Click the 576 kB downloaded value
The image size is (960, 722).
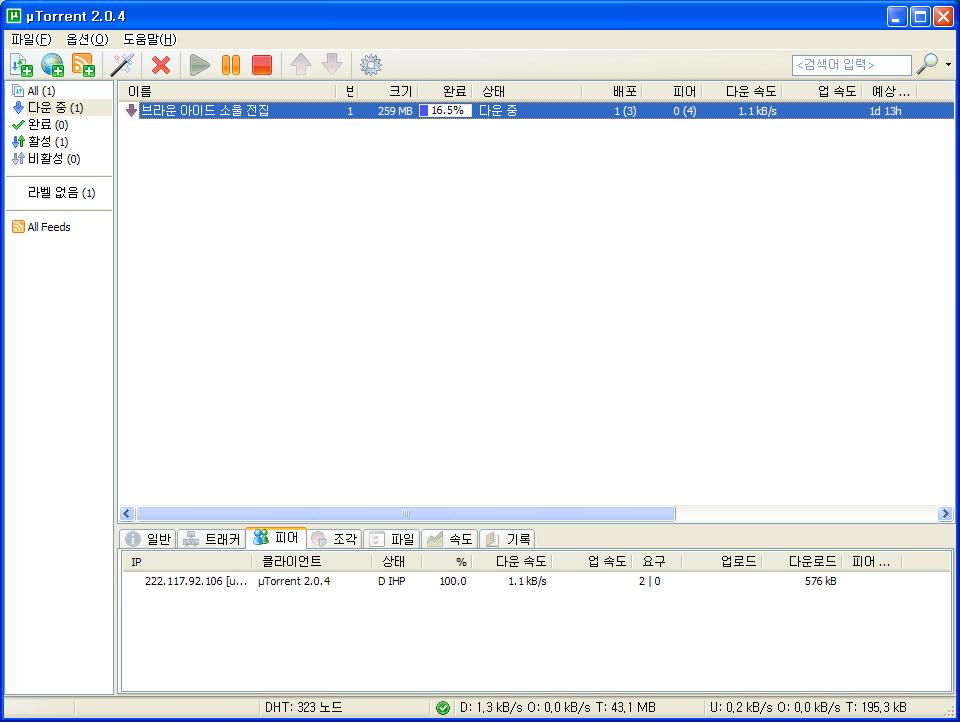click(820, 581)
